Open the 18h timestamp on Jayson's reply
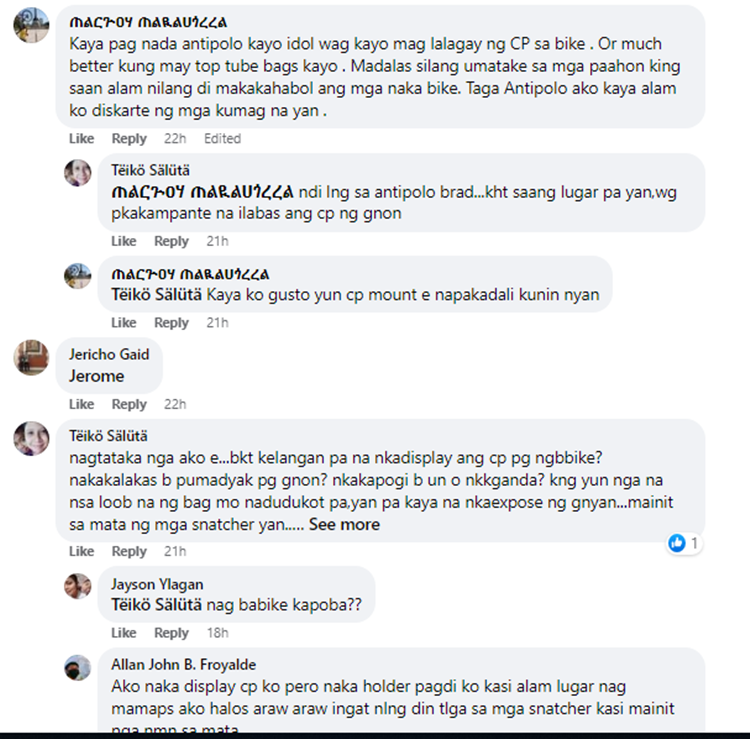Viewport: 750px width, 739px height. (x=217, y=633)
